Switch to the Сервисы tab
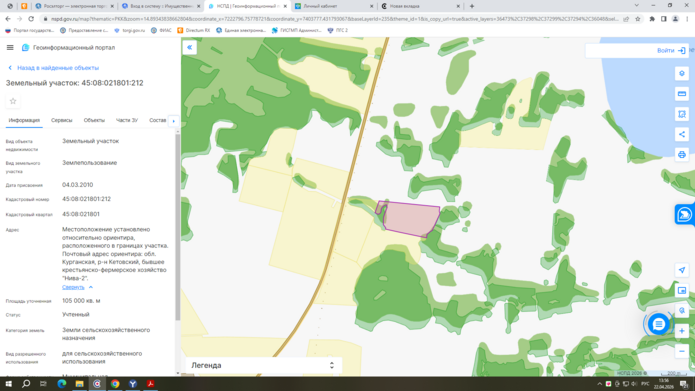The height and width of the screenshot is (391, 695). (62, 120)
